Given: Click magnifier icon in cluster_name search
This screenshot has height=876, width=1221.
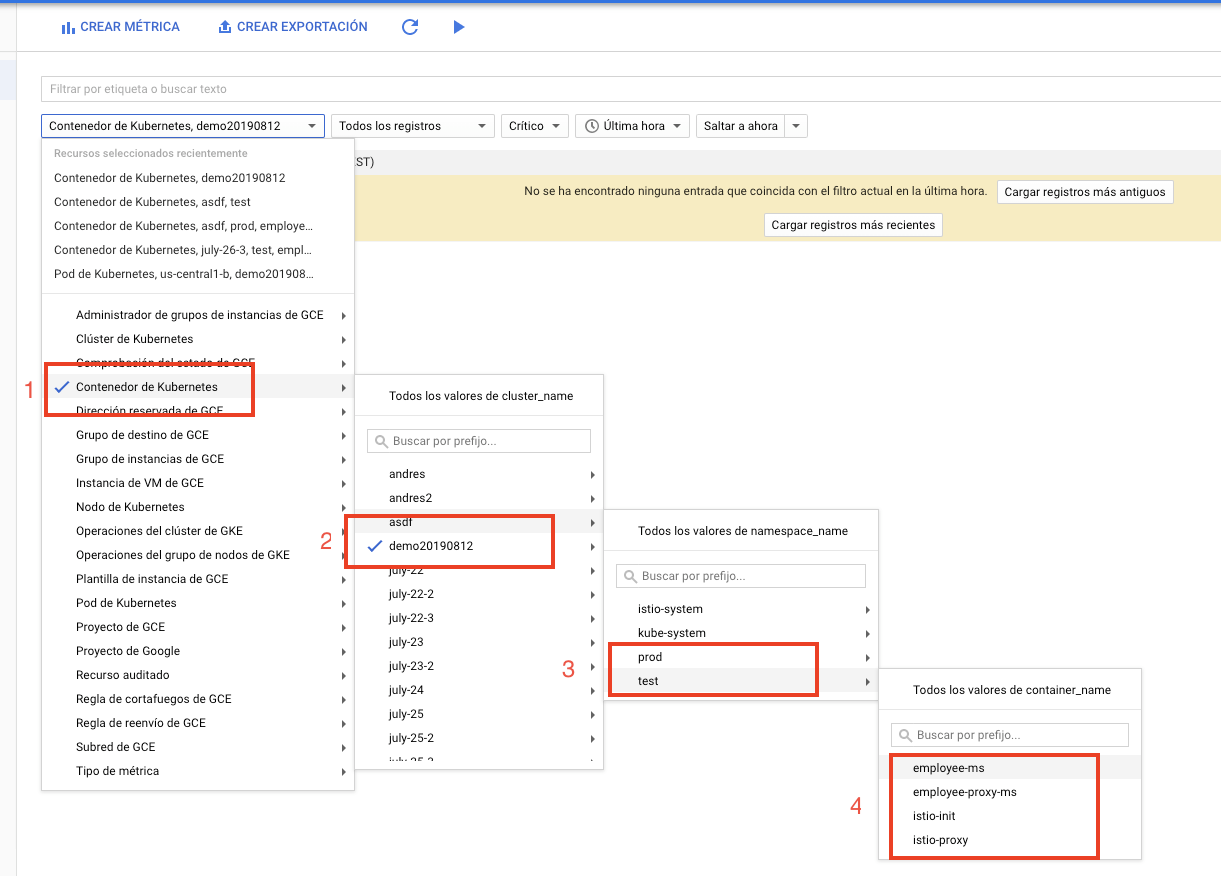Looking at the screenshot, I should (x=380, y=441).
